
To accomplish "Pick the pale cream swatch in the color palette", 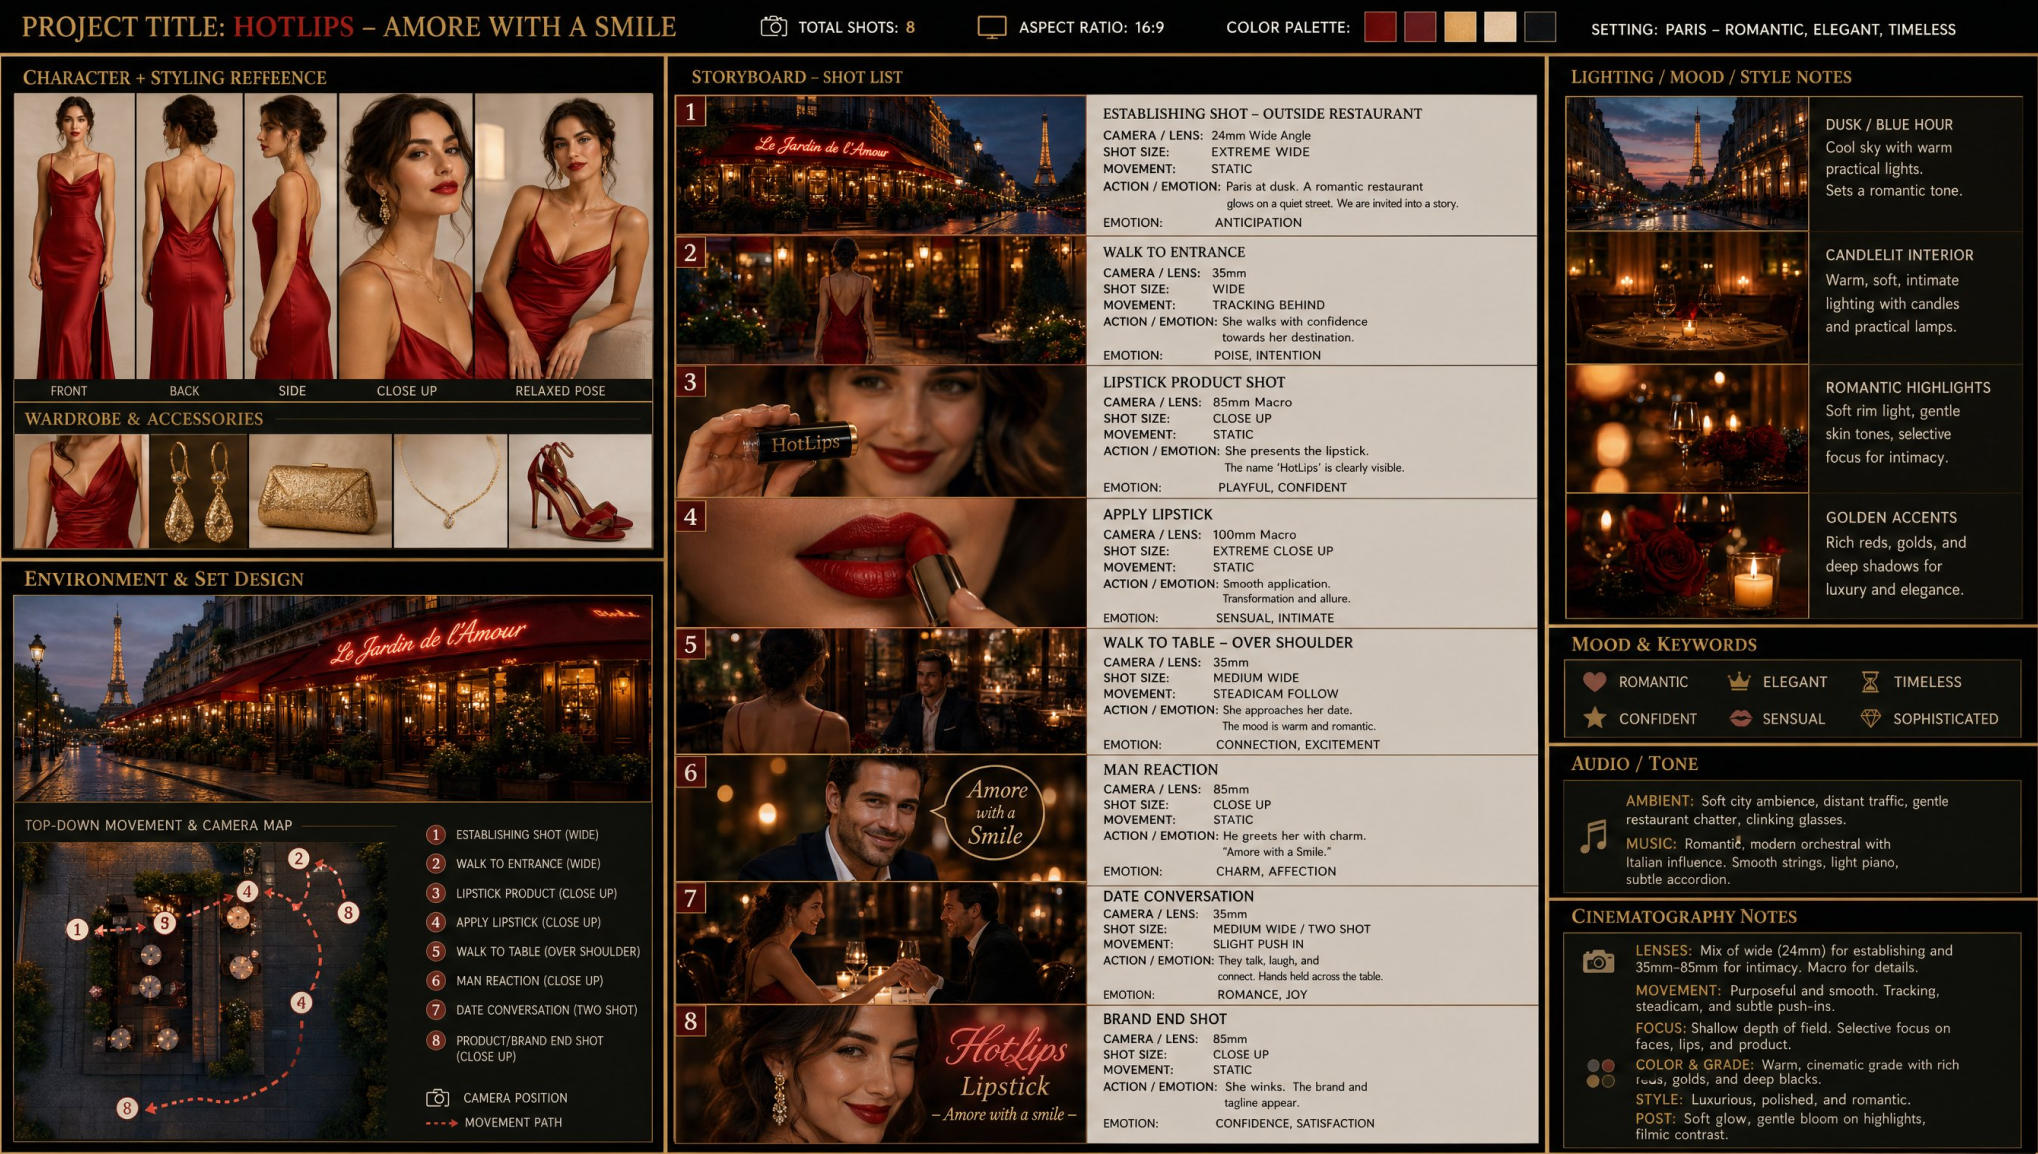I will point(1500,27).
